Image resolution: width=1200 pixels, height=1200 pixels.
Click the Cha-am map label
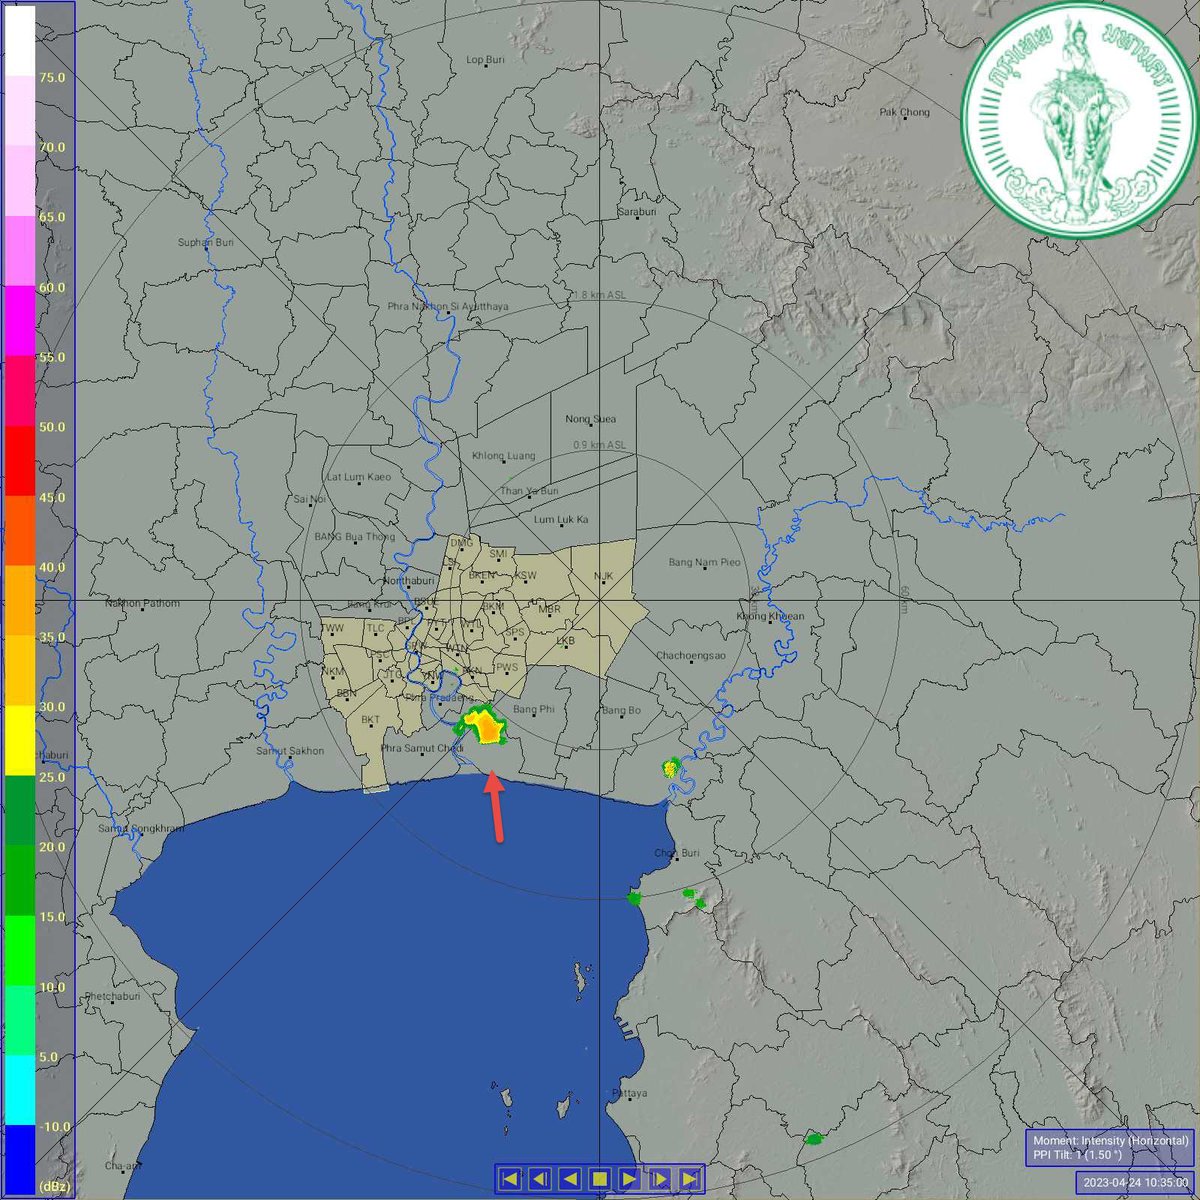(x=124, y=1166)
